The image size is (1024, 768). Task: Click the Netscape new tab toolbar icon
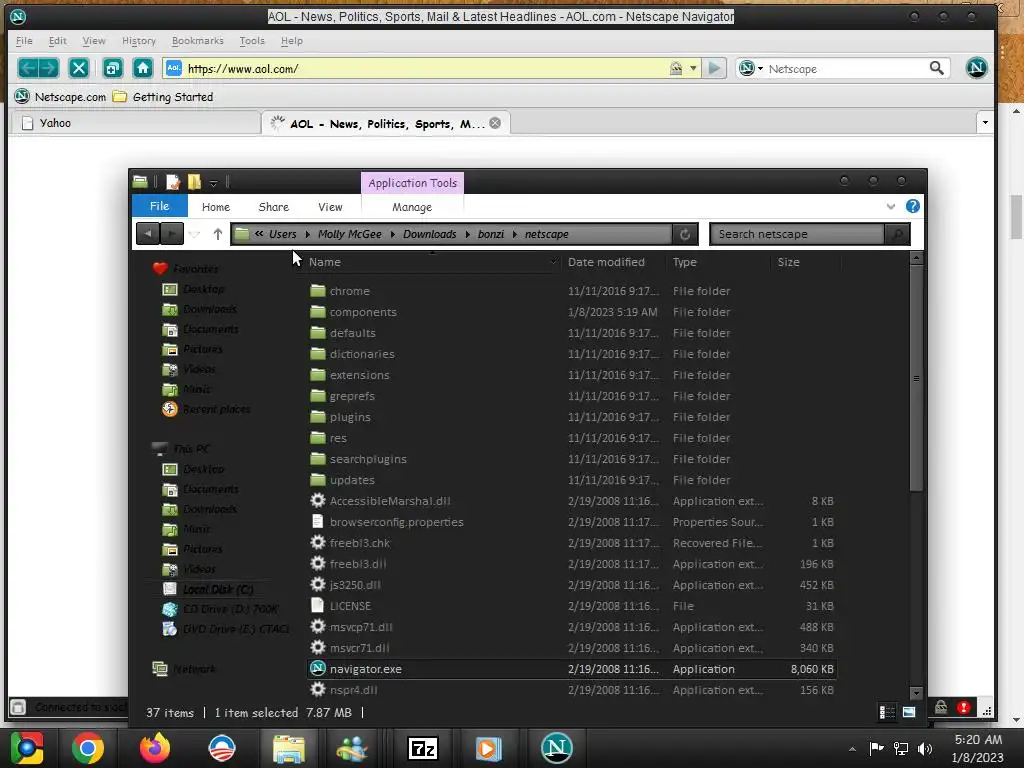point(112,68)
